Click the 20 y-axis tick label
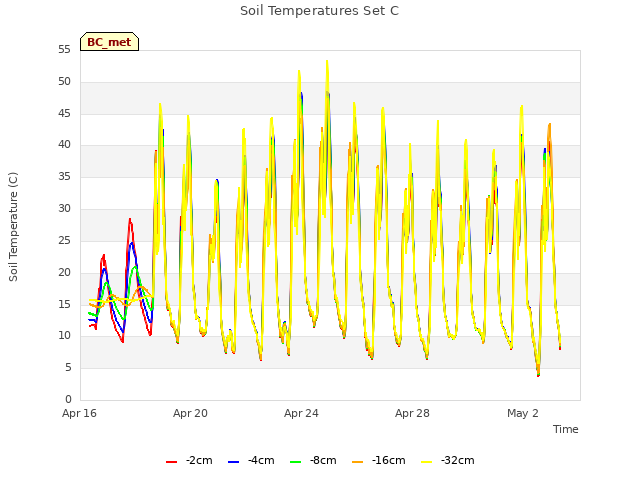 [64, 272]
